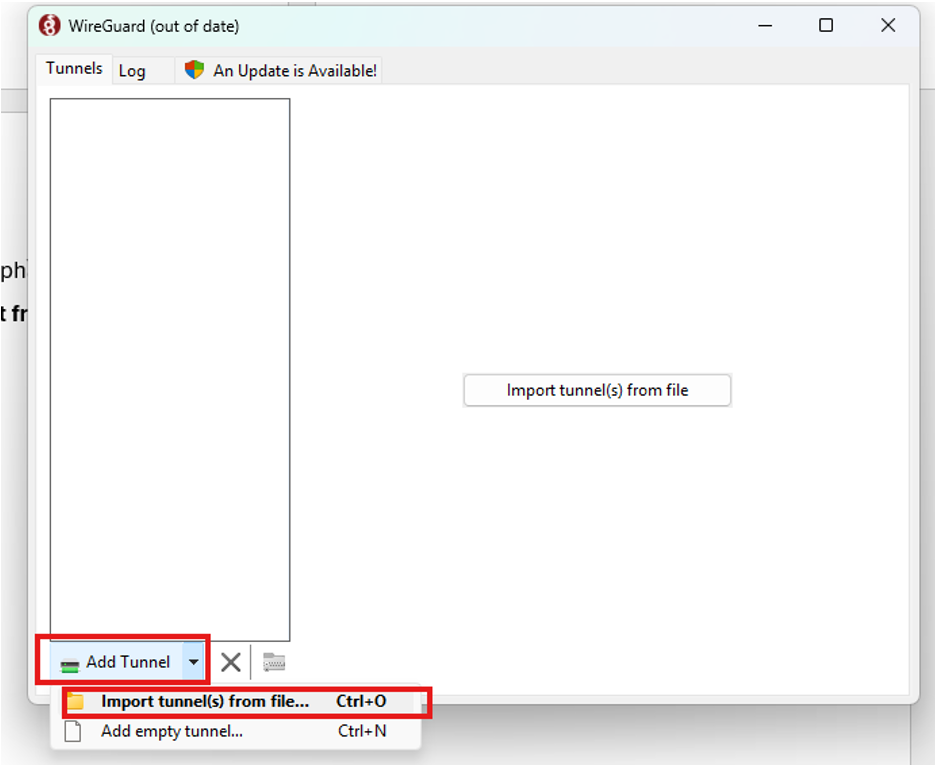The height and width of the screenshot is (766, 935).
Task: Close the WireGuard window
Action: tap(888, 26)
